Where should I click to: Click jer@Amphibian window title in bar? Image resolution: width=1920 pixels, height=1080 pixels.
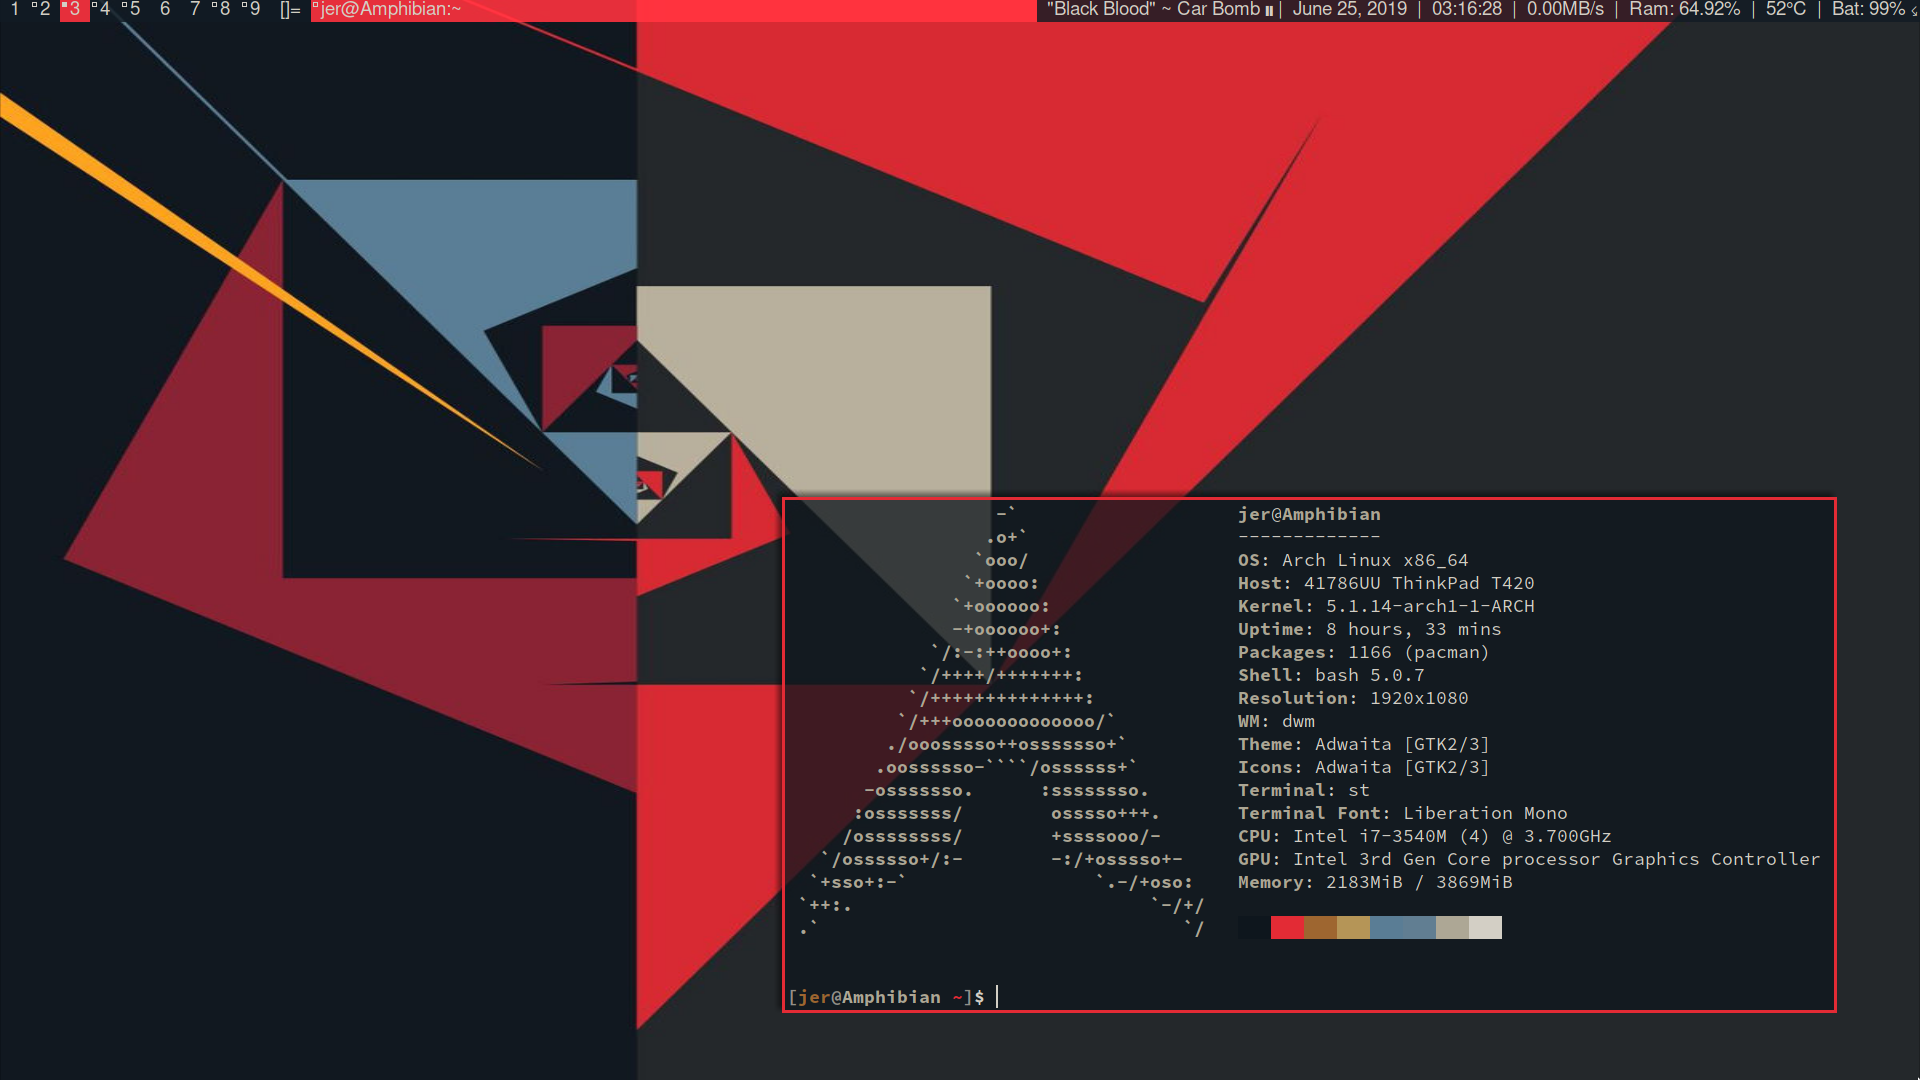390,10
